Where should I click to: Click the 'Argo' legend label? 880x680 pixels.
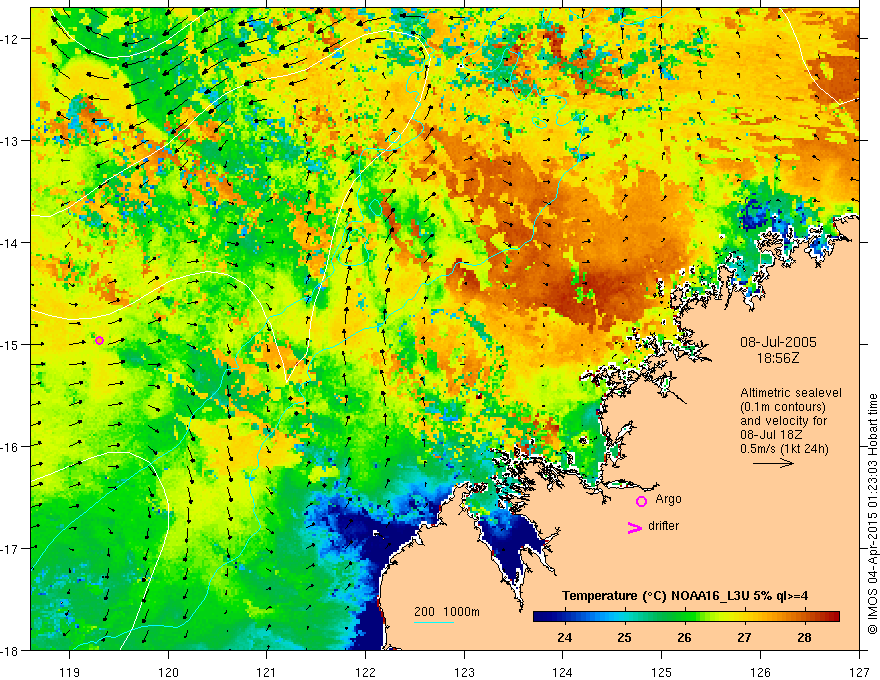tap(668, 499)
